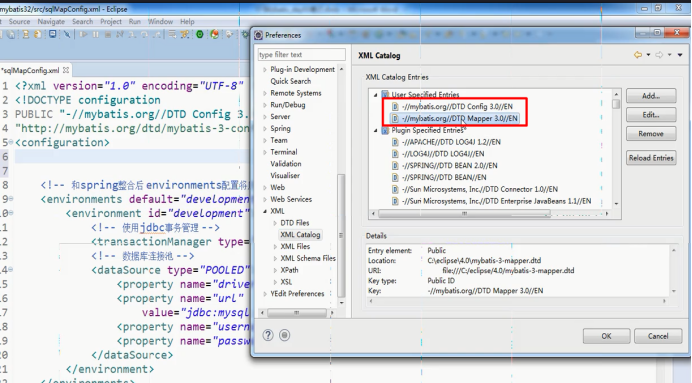Collapse the XML preference node

[x=265, y=211]
